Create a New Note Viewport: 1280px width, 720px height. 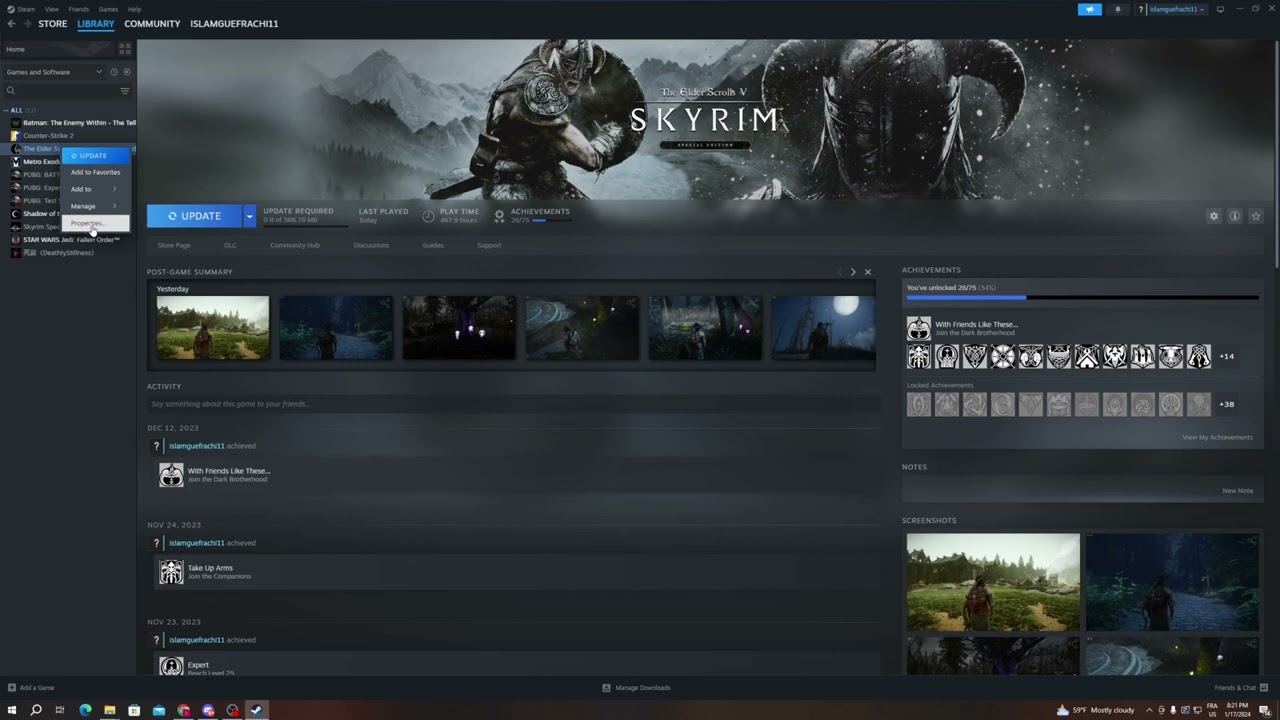[1237, 491]
